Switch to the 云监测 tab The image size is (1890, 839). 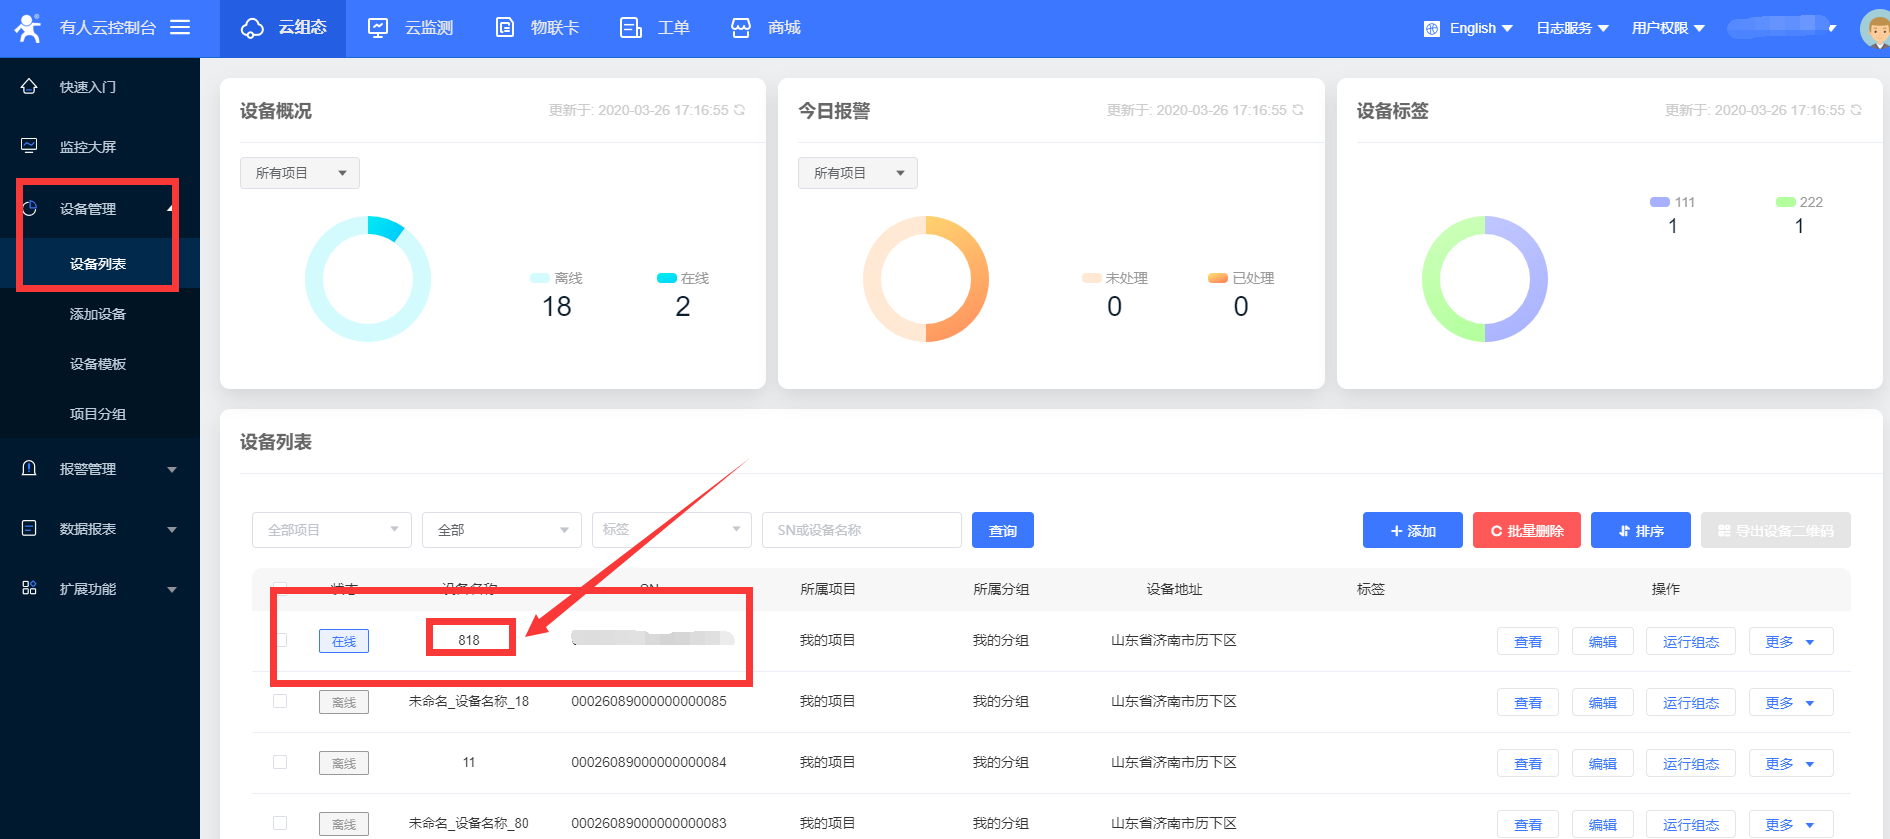coord(410,28)
